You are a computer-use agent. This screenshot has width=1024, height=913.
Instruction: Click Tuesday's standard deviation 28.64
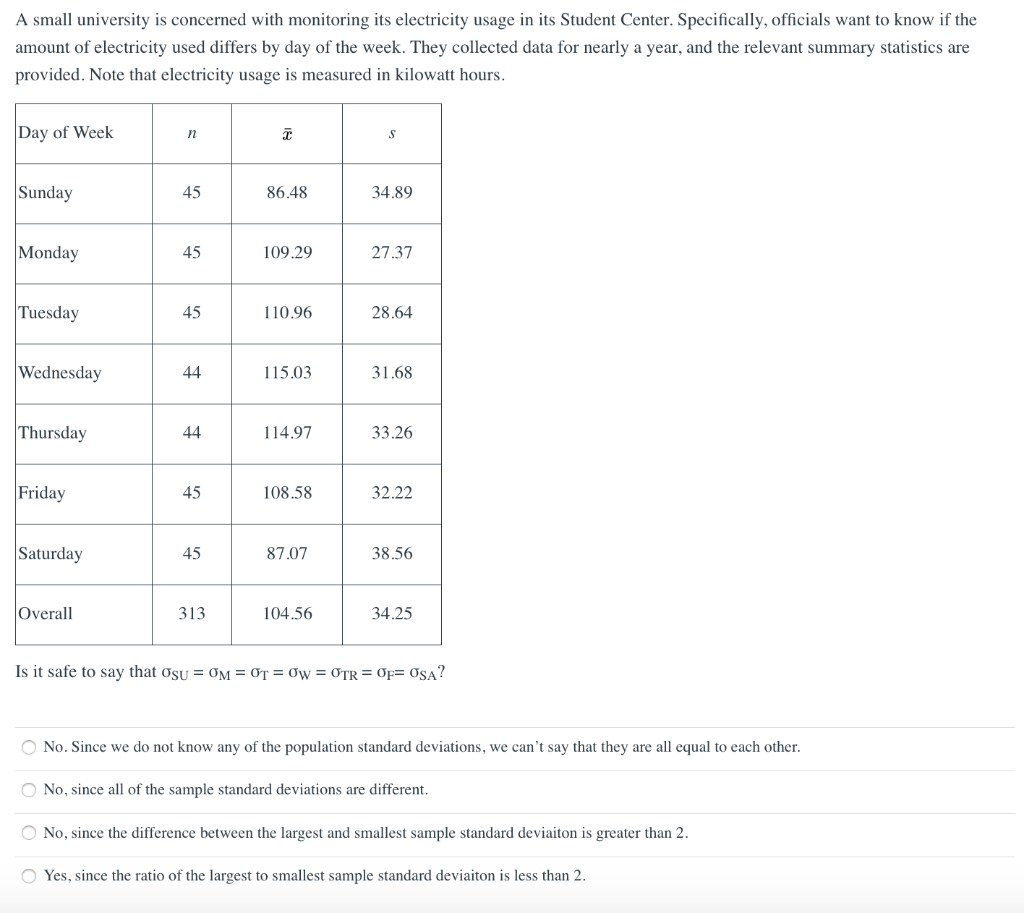[x=392, y=313]
